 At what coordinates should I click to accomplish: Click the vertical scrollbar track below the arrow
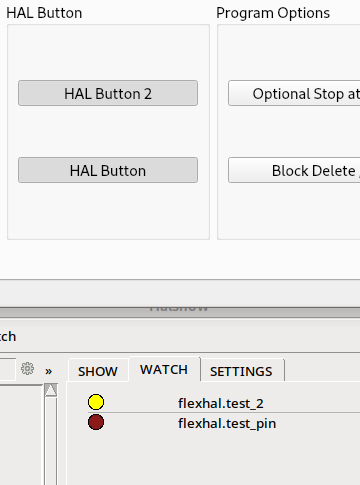[51, 440]
